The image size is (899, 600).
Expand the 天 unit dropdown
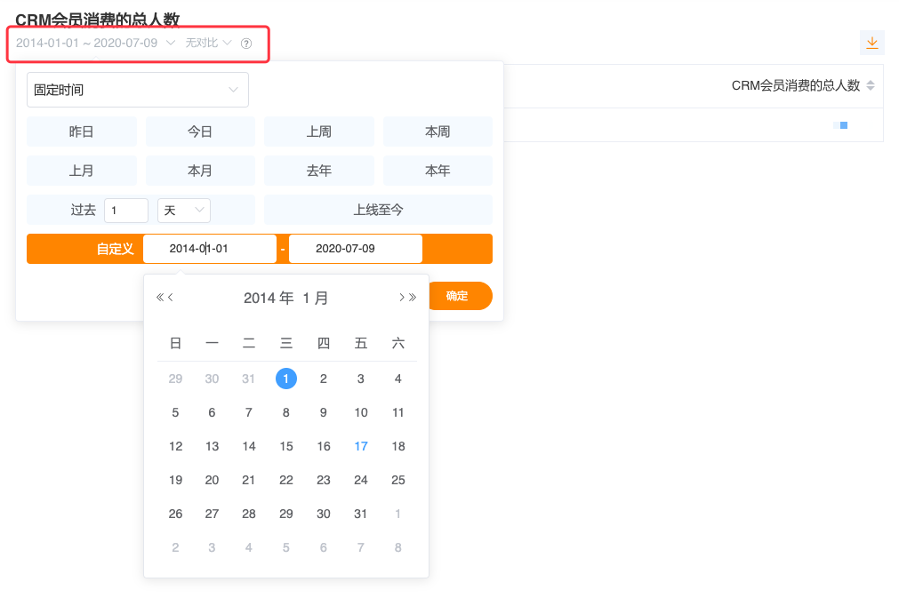point(184,210)
